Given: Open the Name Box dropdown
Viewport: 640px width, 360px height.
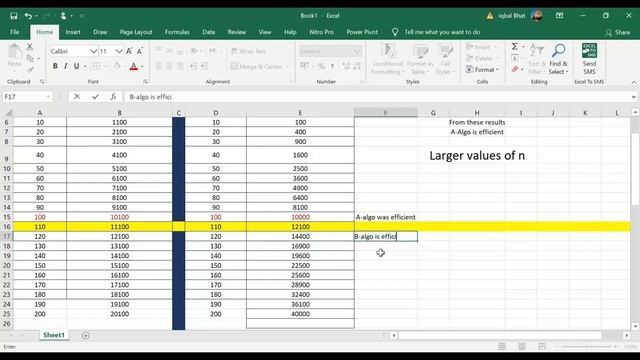Looking at the screenshot, I should [48, 97].
